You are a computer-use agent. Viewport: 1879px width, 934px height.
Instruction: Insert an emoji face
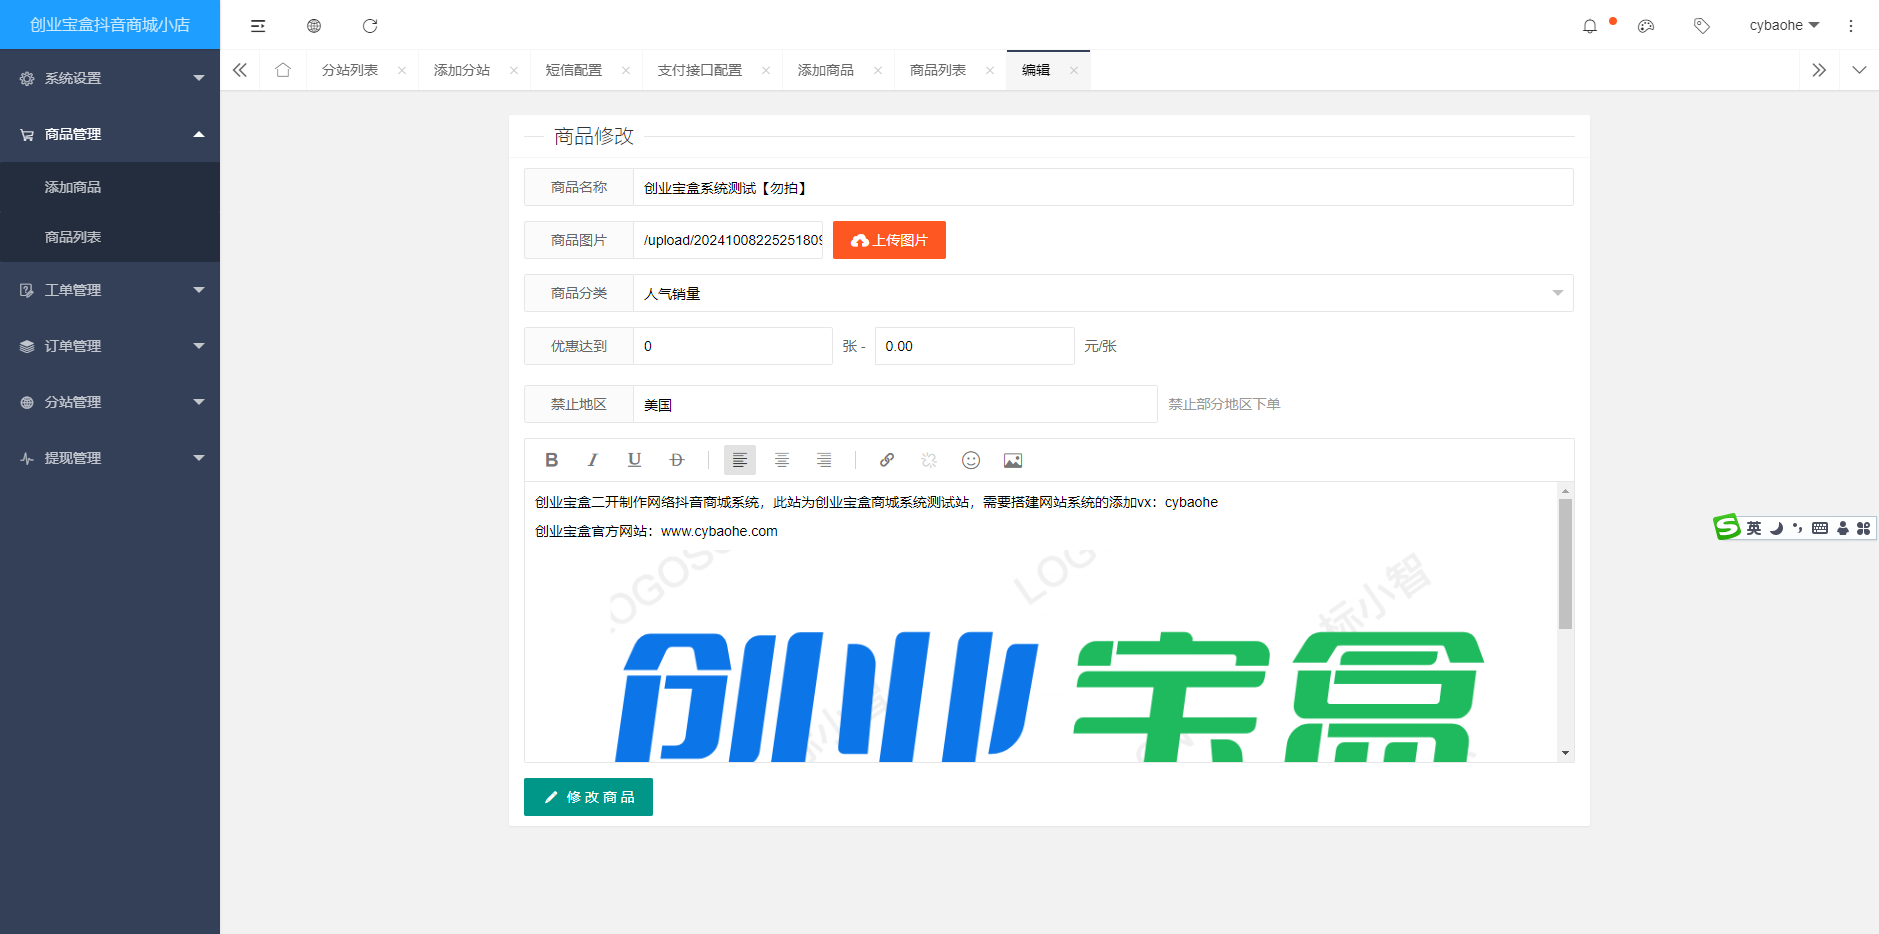[971, 460]
